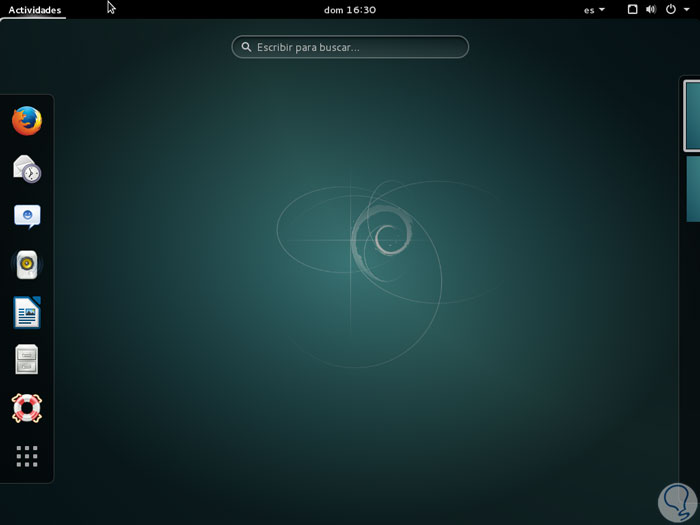This screenshot has height=525, width=700.
Task: Expand the system menu arrow
Action: tap(687, 9)
